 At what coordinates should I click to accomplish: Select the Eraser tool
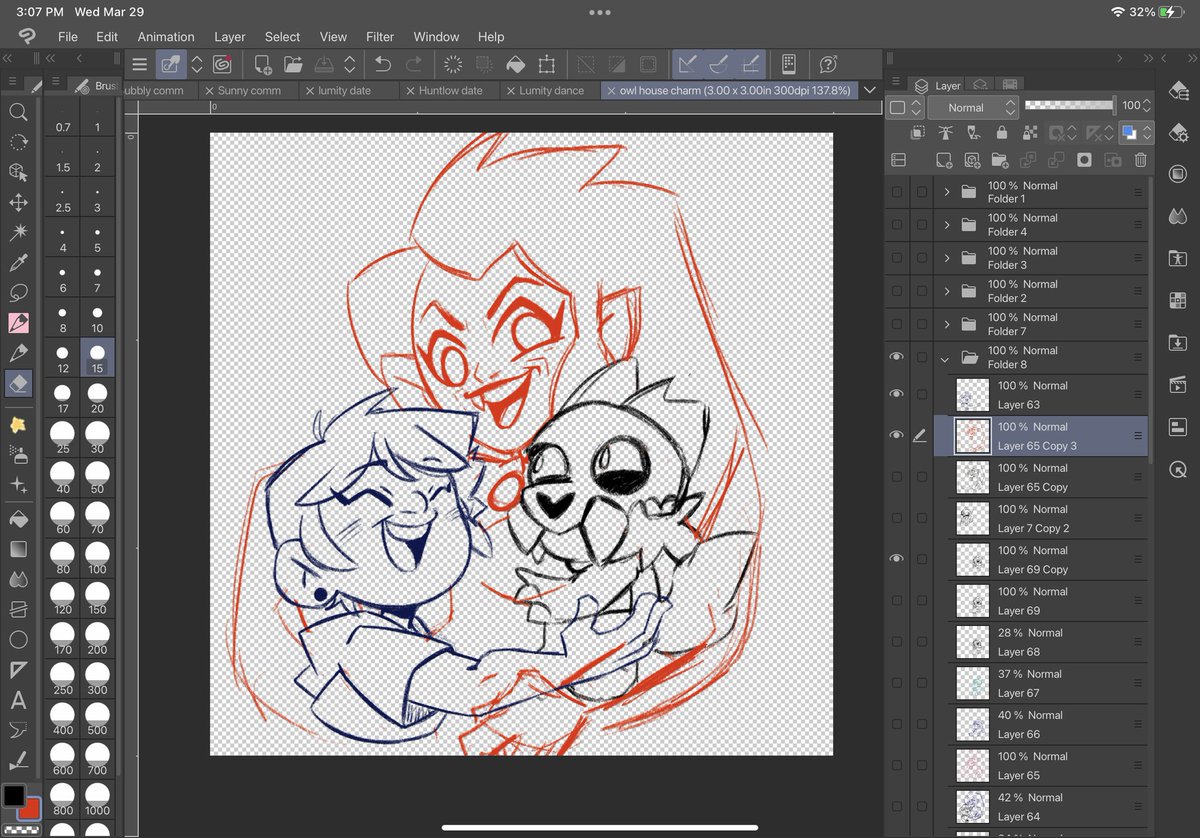pos(18,383)
